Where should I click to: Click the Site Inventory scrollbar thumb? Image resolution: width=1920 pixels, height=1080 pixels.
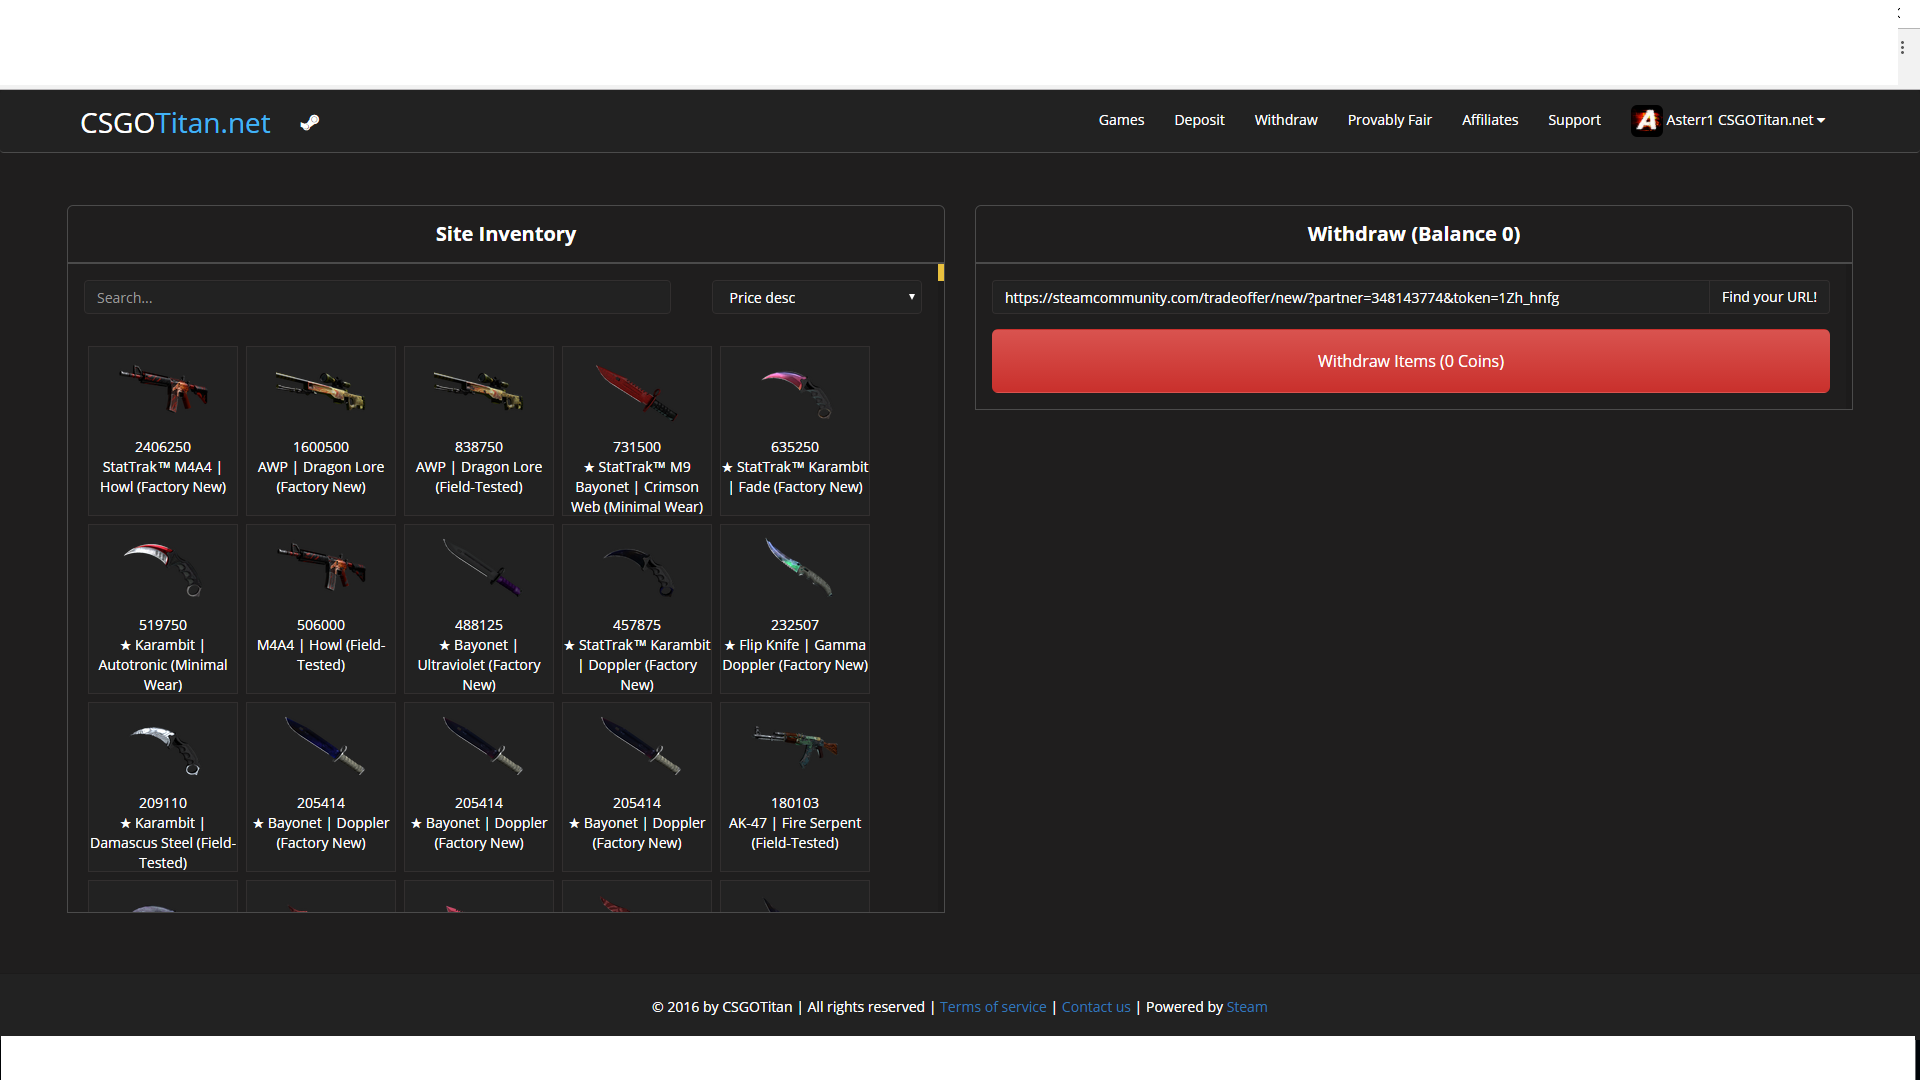pyautogui.click(x=940, y=272)
